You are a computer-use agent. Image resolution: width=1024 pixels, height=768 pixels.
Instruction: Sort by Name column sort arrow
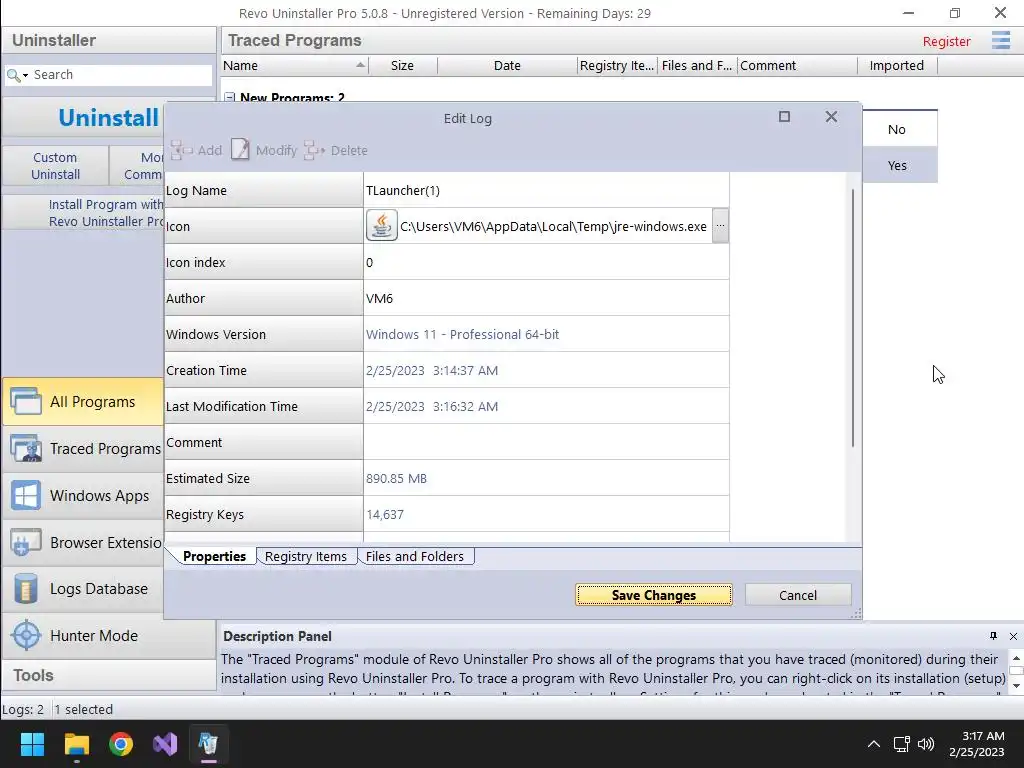360,65
